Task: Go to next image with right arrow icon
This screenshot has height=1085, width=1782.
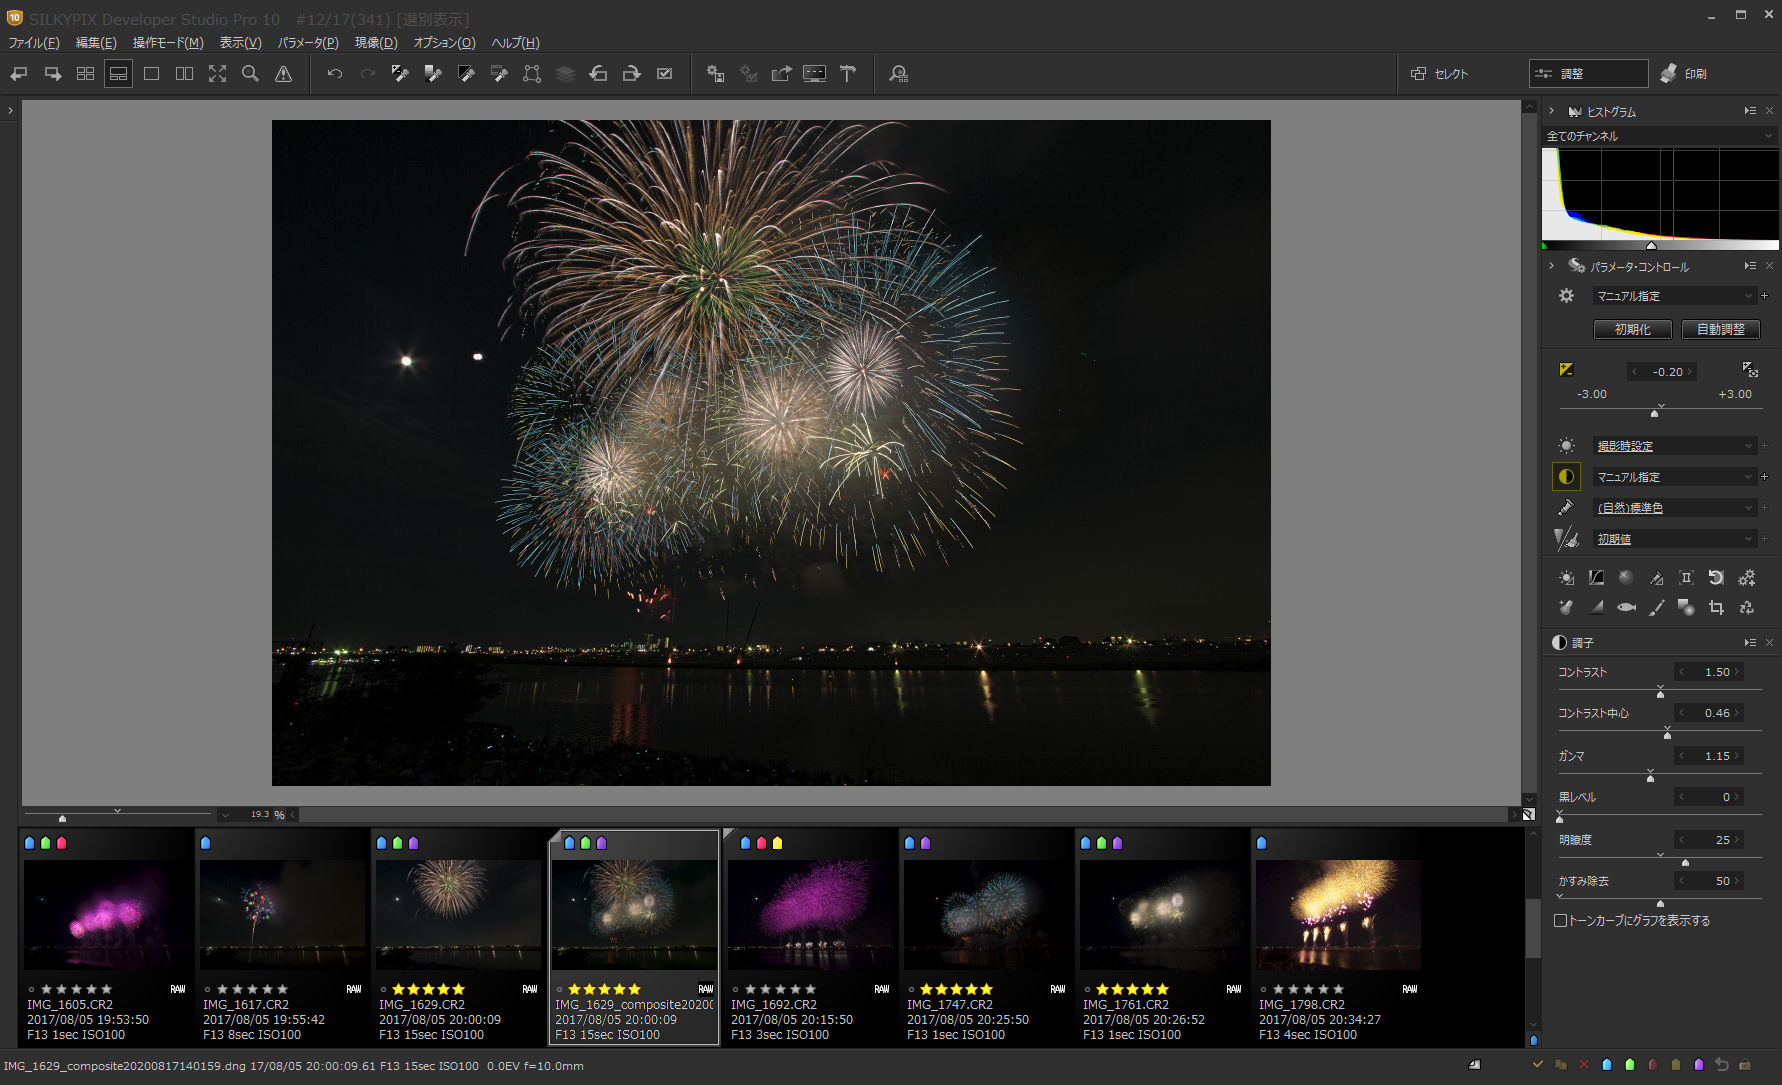Action: (x=53, y=74)
